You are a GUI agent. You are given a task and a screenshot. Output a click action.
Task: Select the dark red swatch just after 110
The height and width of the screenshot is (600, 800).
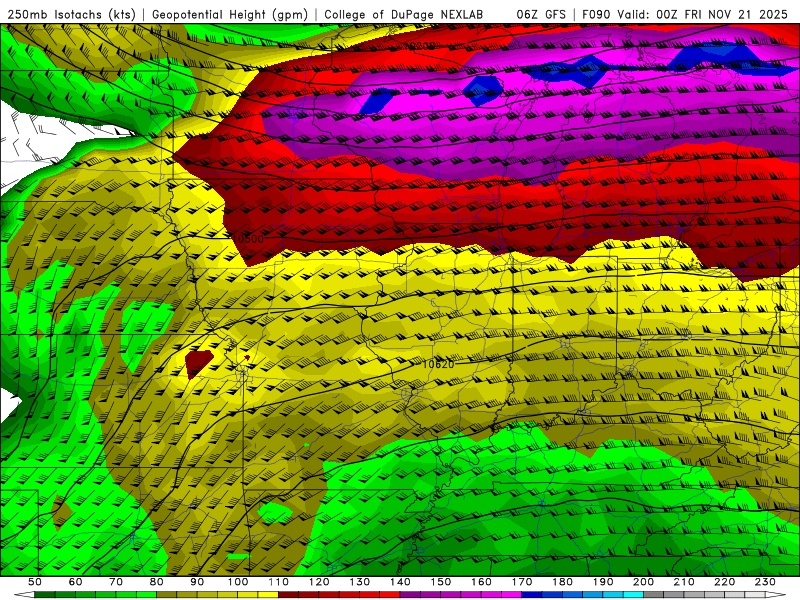click(x=289, y=595)
